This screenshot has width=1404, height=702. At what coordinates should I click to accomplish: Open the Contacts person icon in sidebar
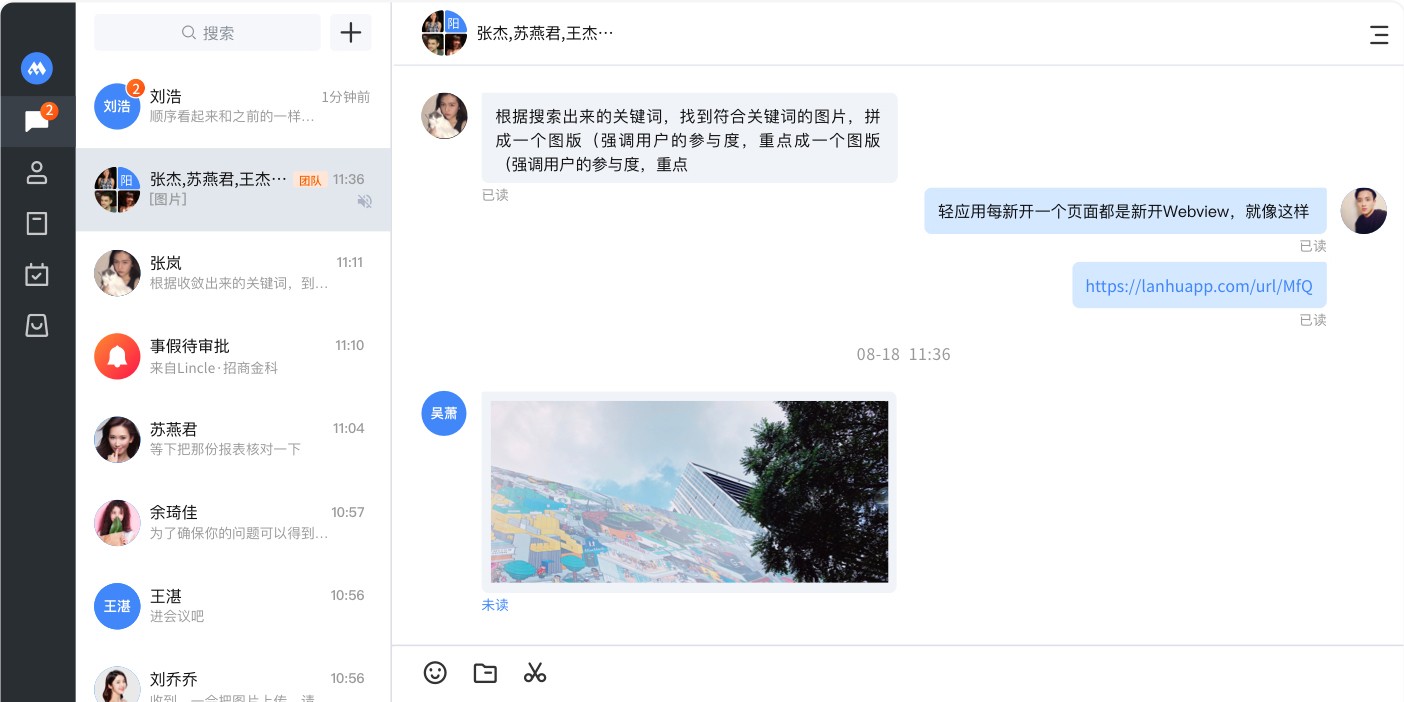coord(37,172)
